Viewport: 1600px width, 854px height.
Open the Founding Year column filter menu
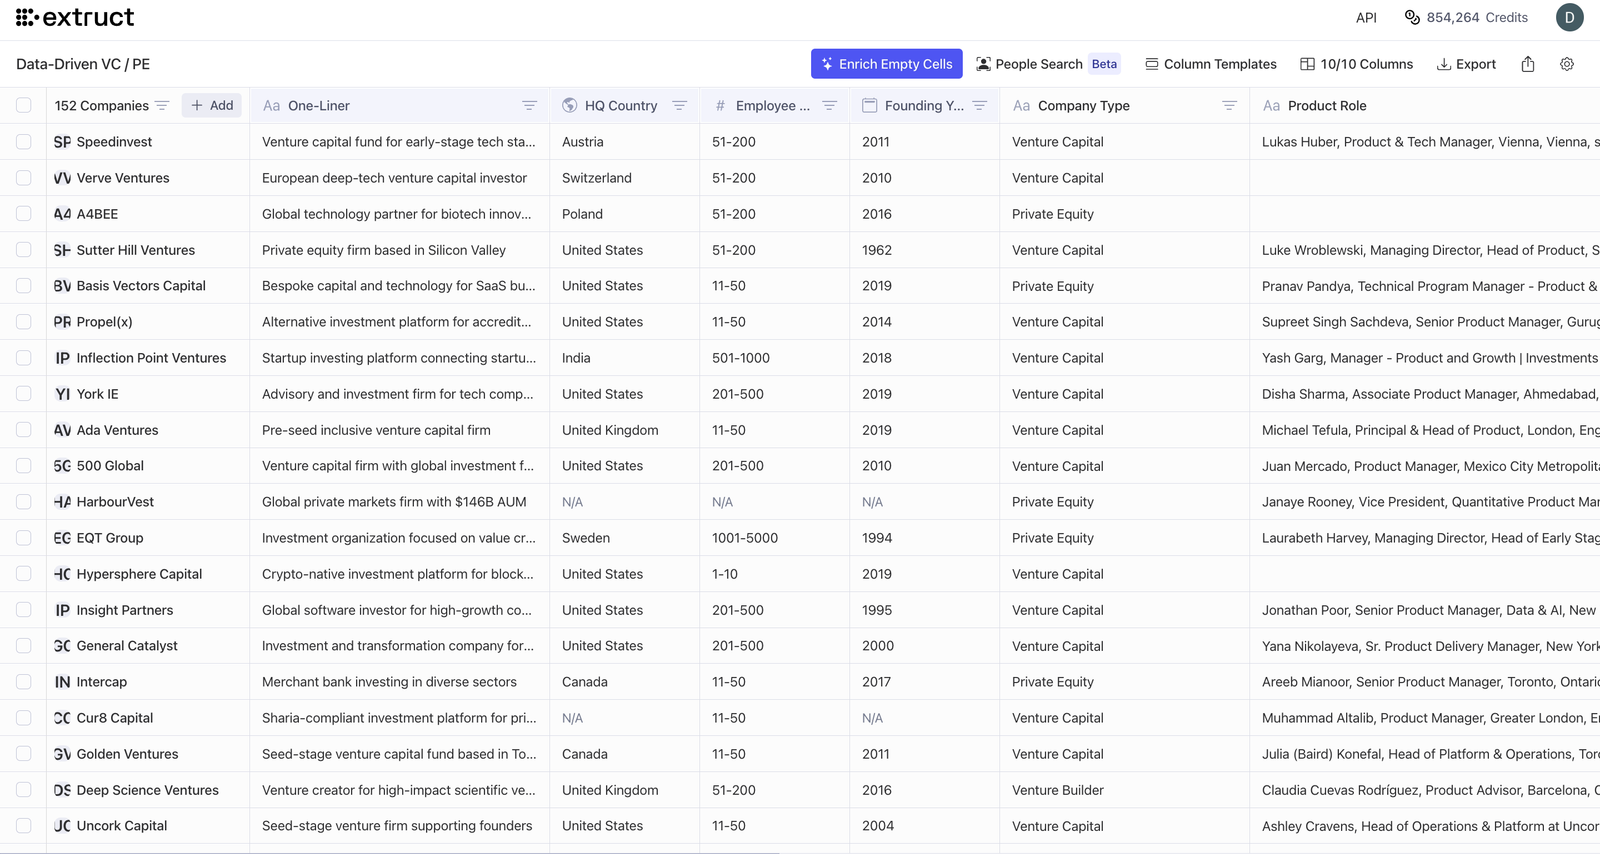click(979, 105)
